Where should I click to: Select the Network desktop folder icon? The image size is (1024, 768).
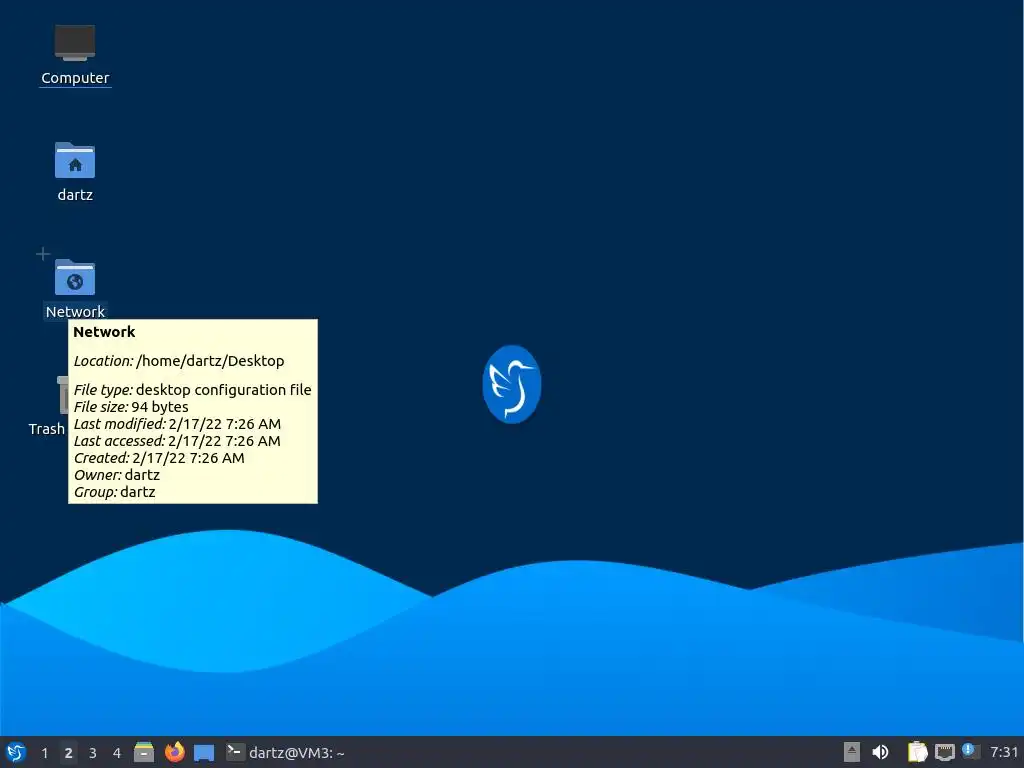[x=74, y=277]
